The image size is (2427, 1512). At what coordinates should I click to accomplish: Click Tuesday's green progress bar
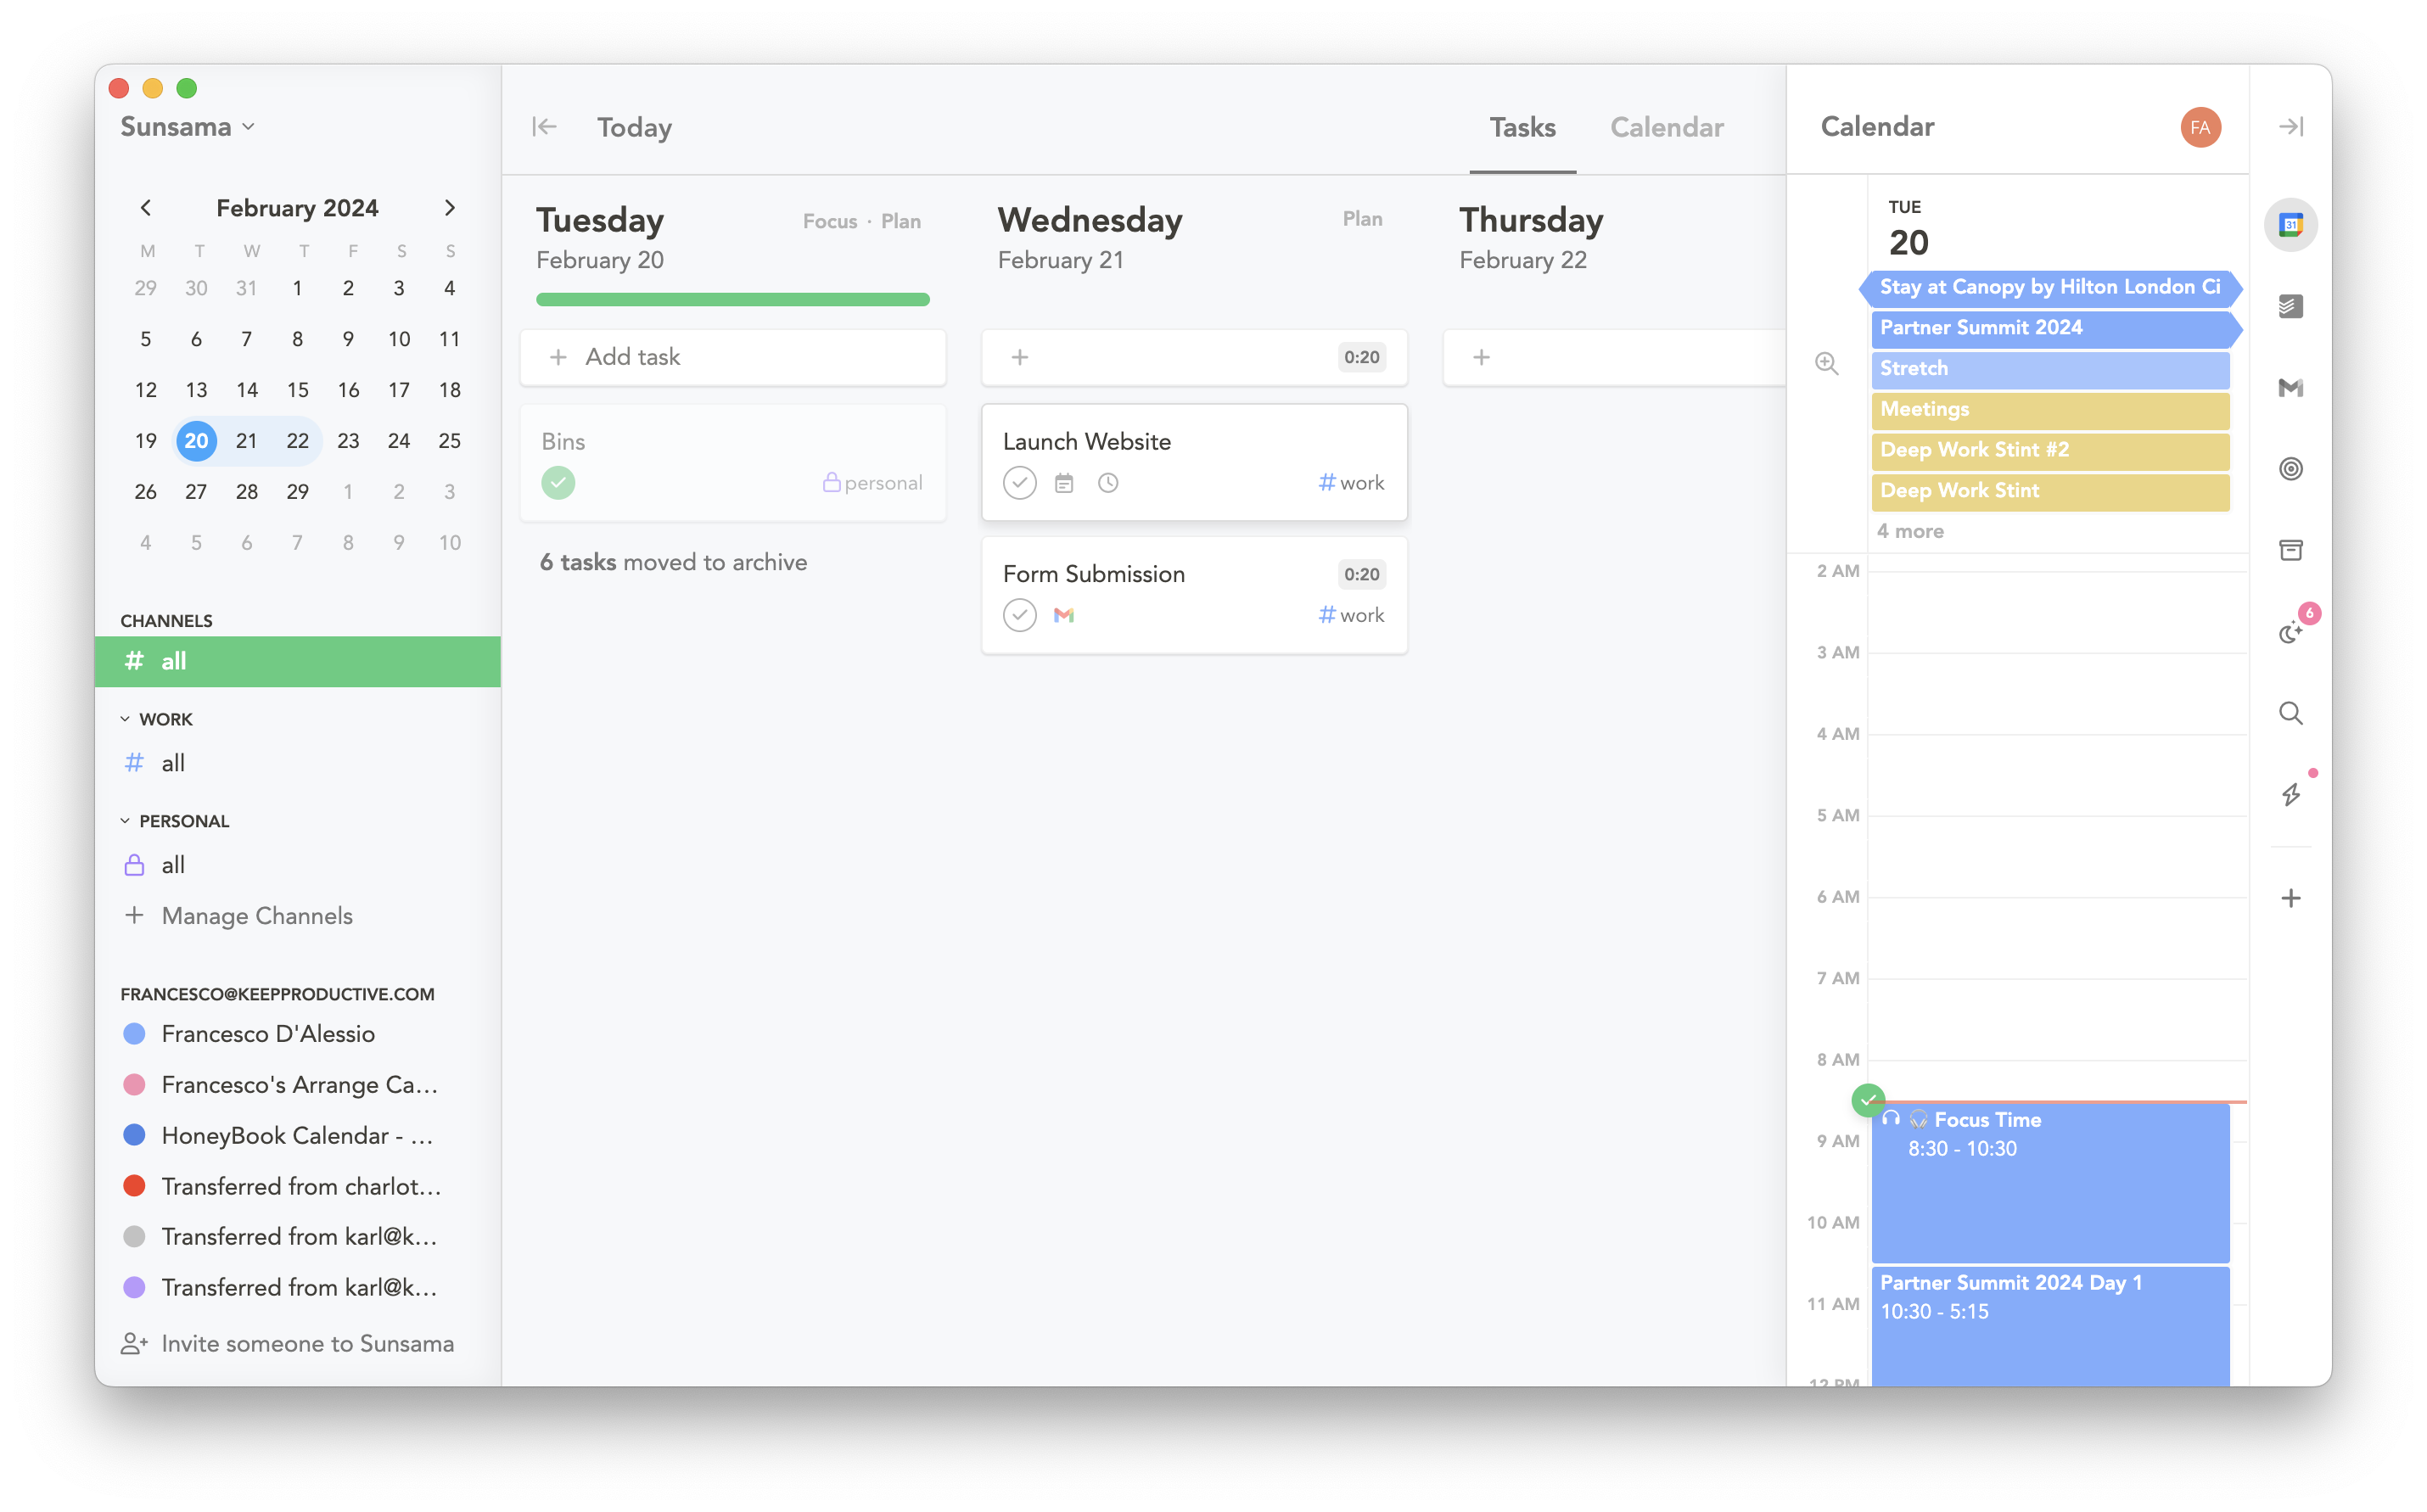732,298
